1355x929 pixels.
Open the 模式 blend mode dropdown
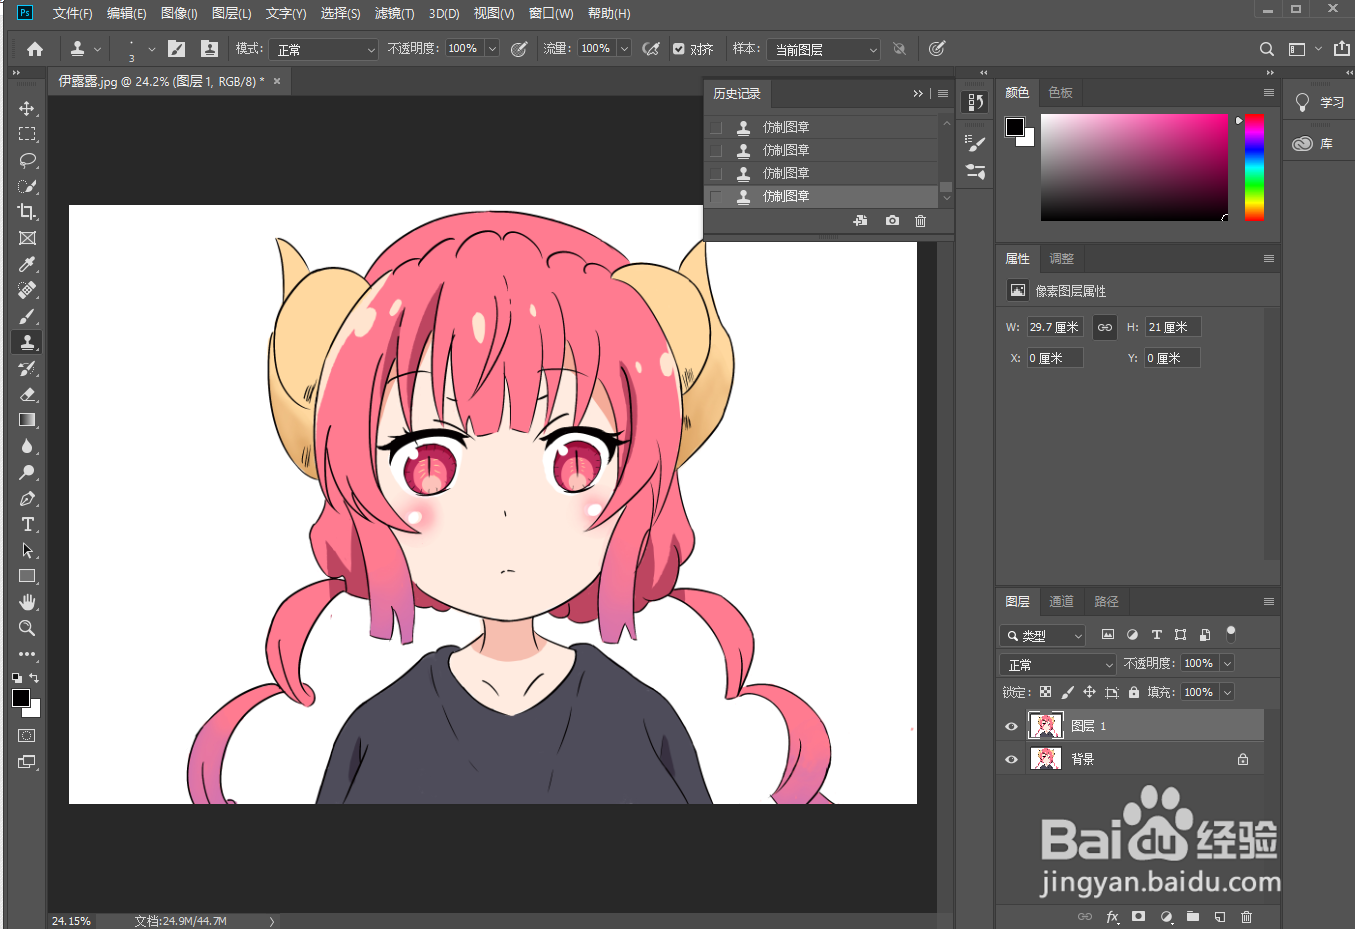pyautogui.click(x=323, y=49)
